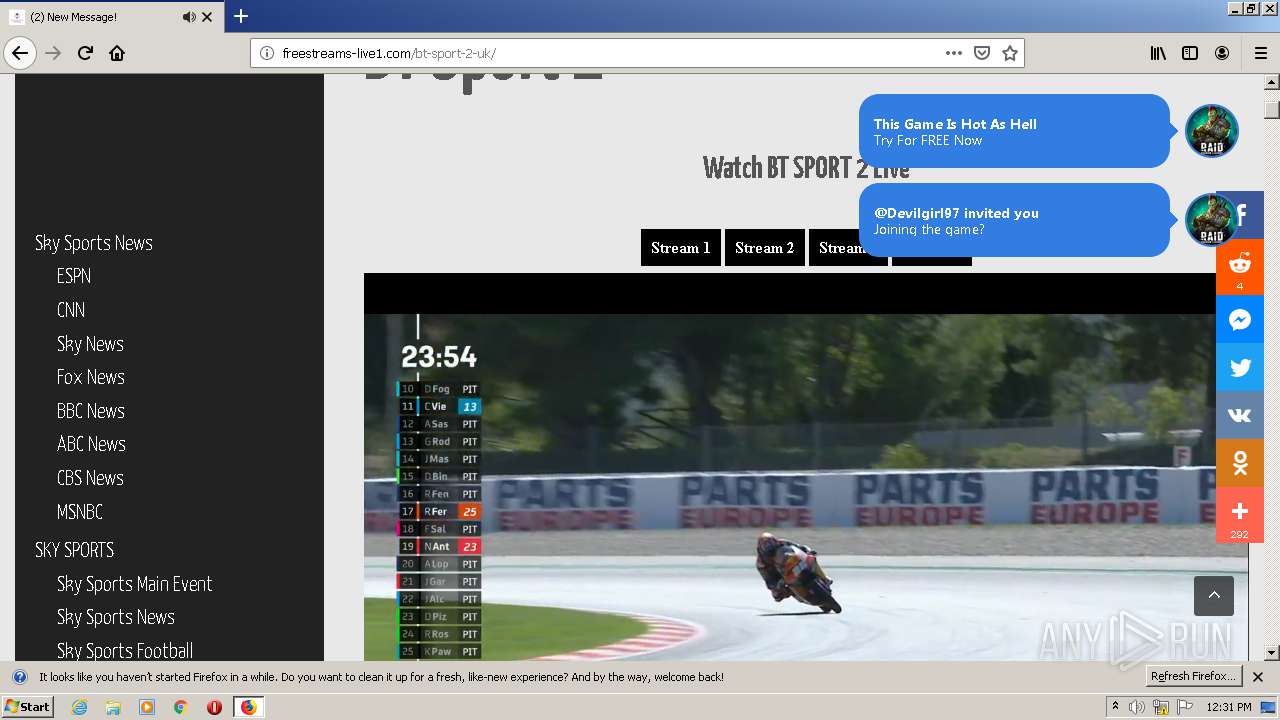1280x720 pixels.
Task: Select Stream 2
Action: click(764, 248)
